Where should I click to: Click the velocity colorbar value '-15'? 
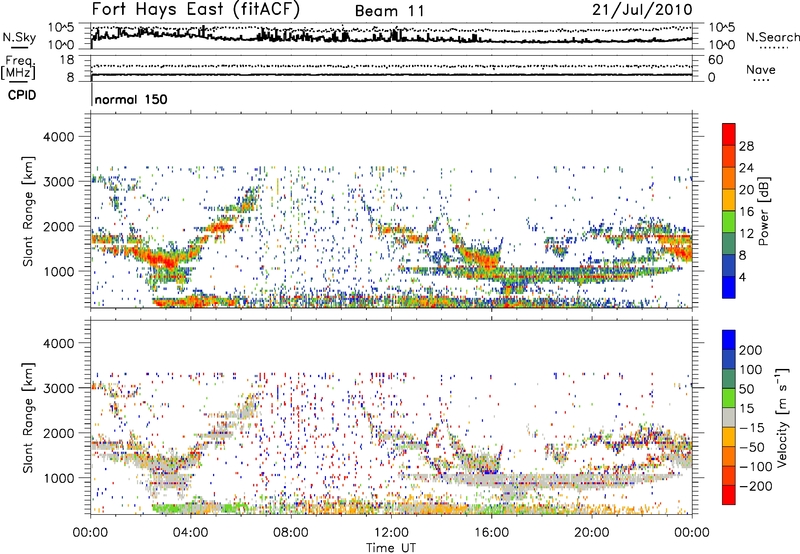pos(752,427)
